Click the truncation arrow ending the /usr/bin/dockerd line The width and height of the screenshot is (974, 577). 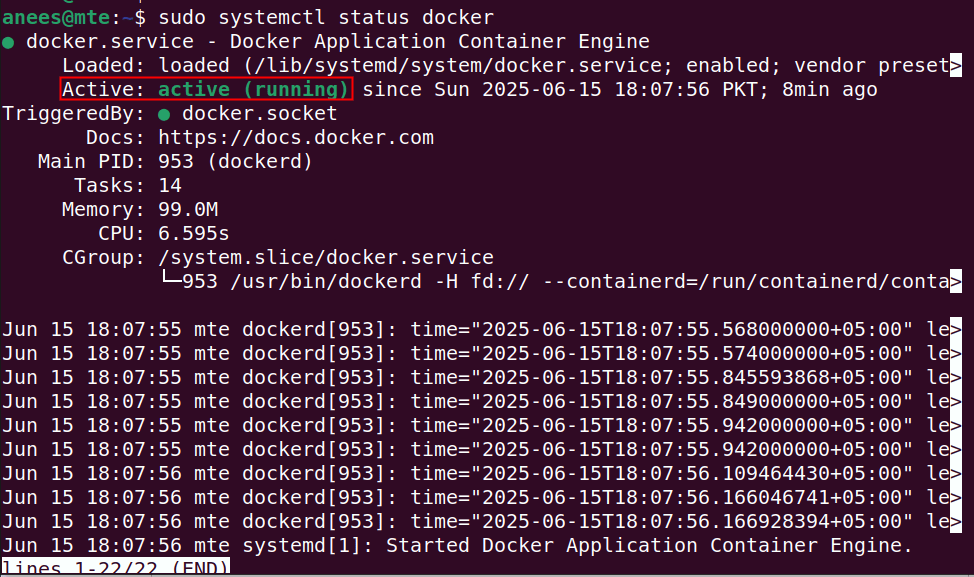tap(955, 282)
